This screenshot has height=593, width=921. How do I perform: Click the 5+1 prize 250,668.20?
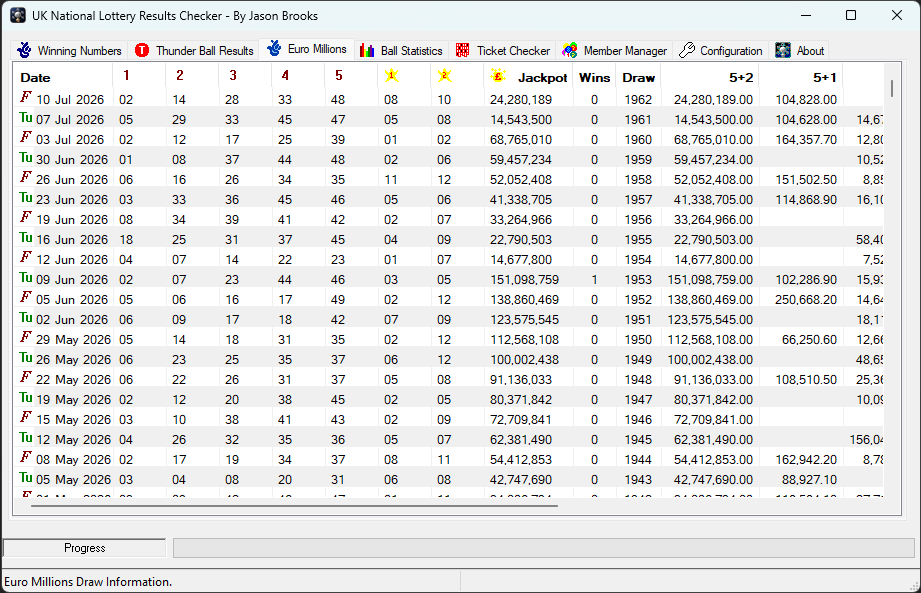806,299
